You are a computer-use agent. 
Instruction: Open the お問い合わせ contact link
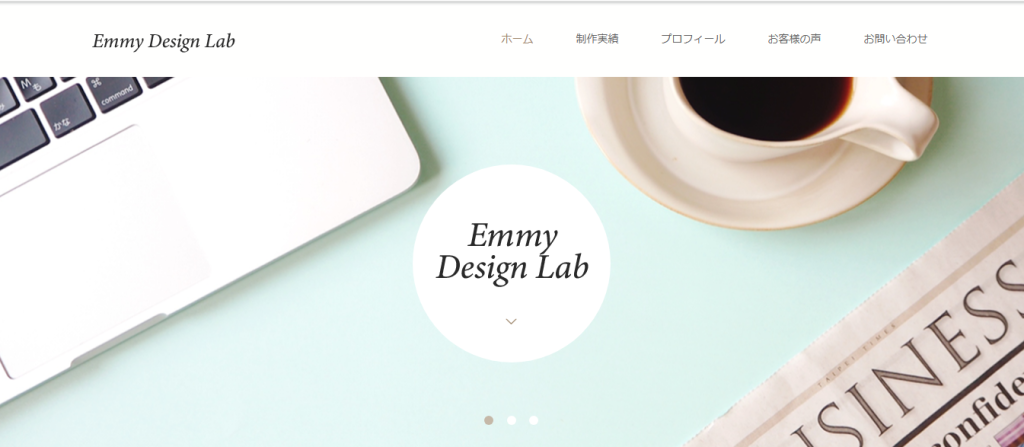[x=895, y=39]
